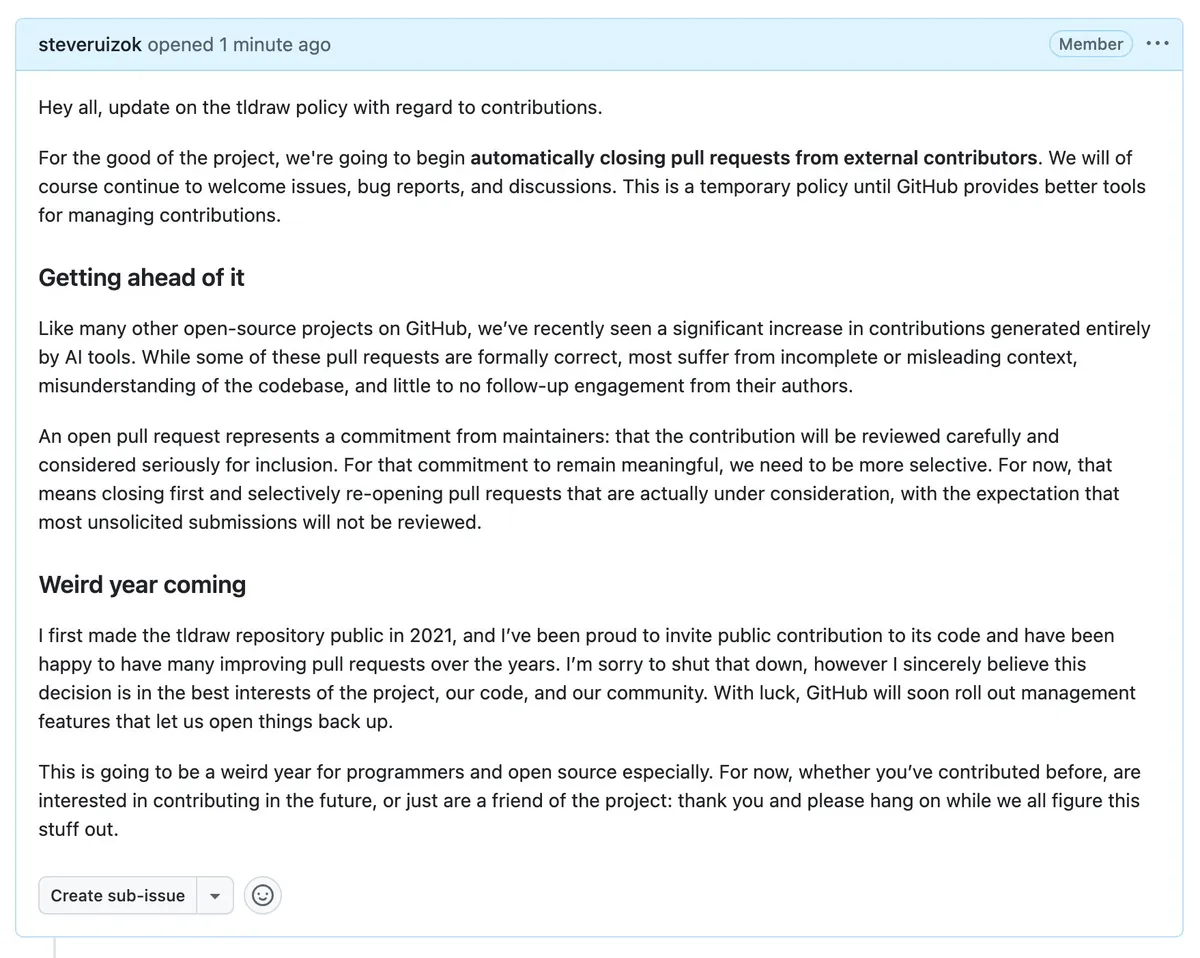Screen dimensions: 1200x958
Task: Click the "1 minute ago" timestamp
Action: click(x=275, y=45)
